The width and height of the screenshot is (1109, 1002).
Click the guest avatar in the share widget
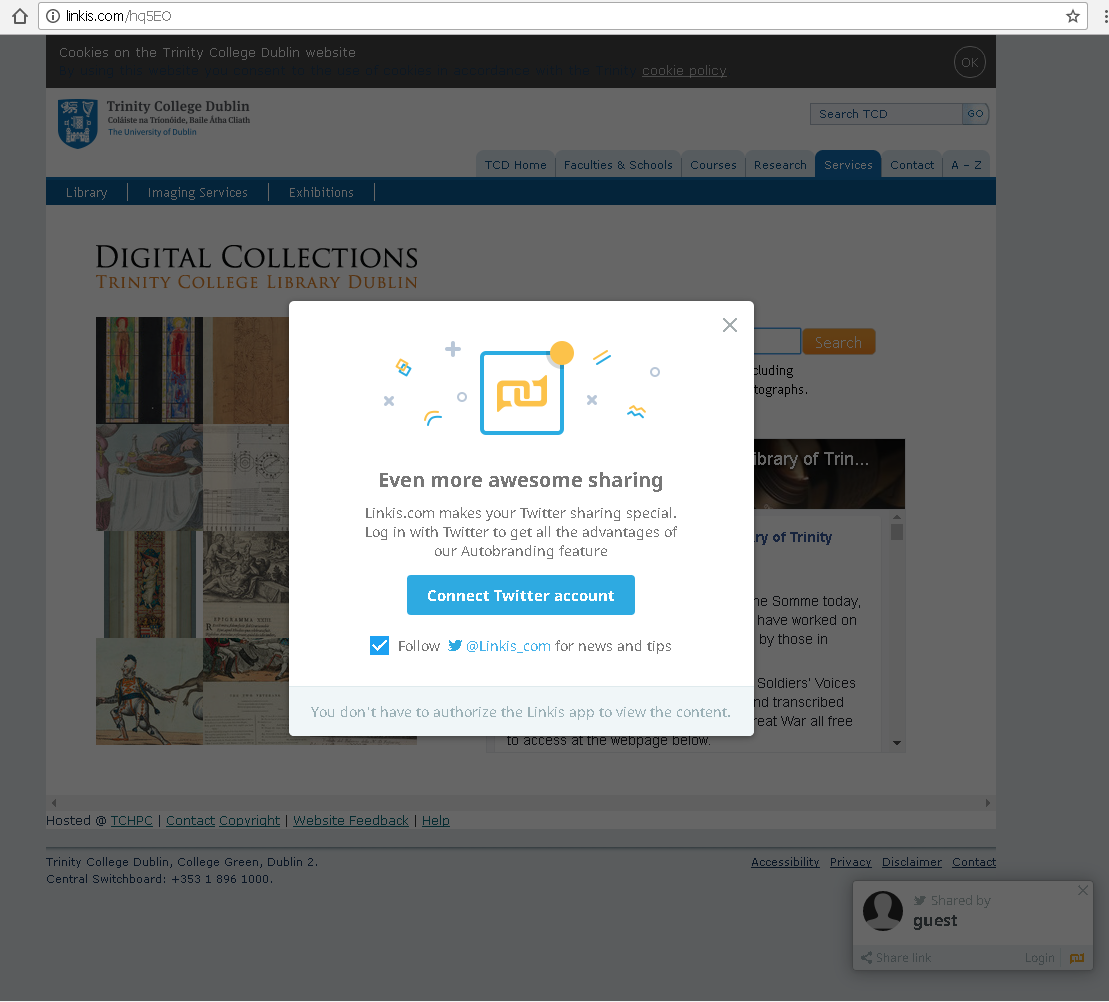coord(882,910)
